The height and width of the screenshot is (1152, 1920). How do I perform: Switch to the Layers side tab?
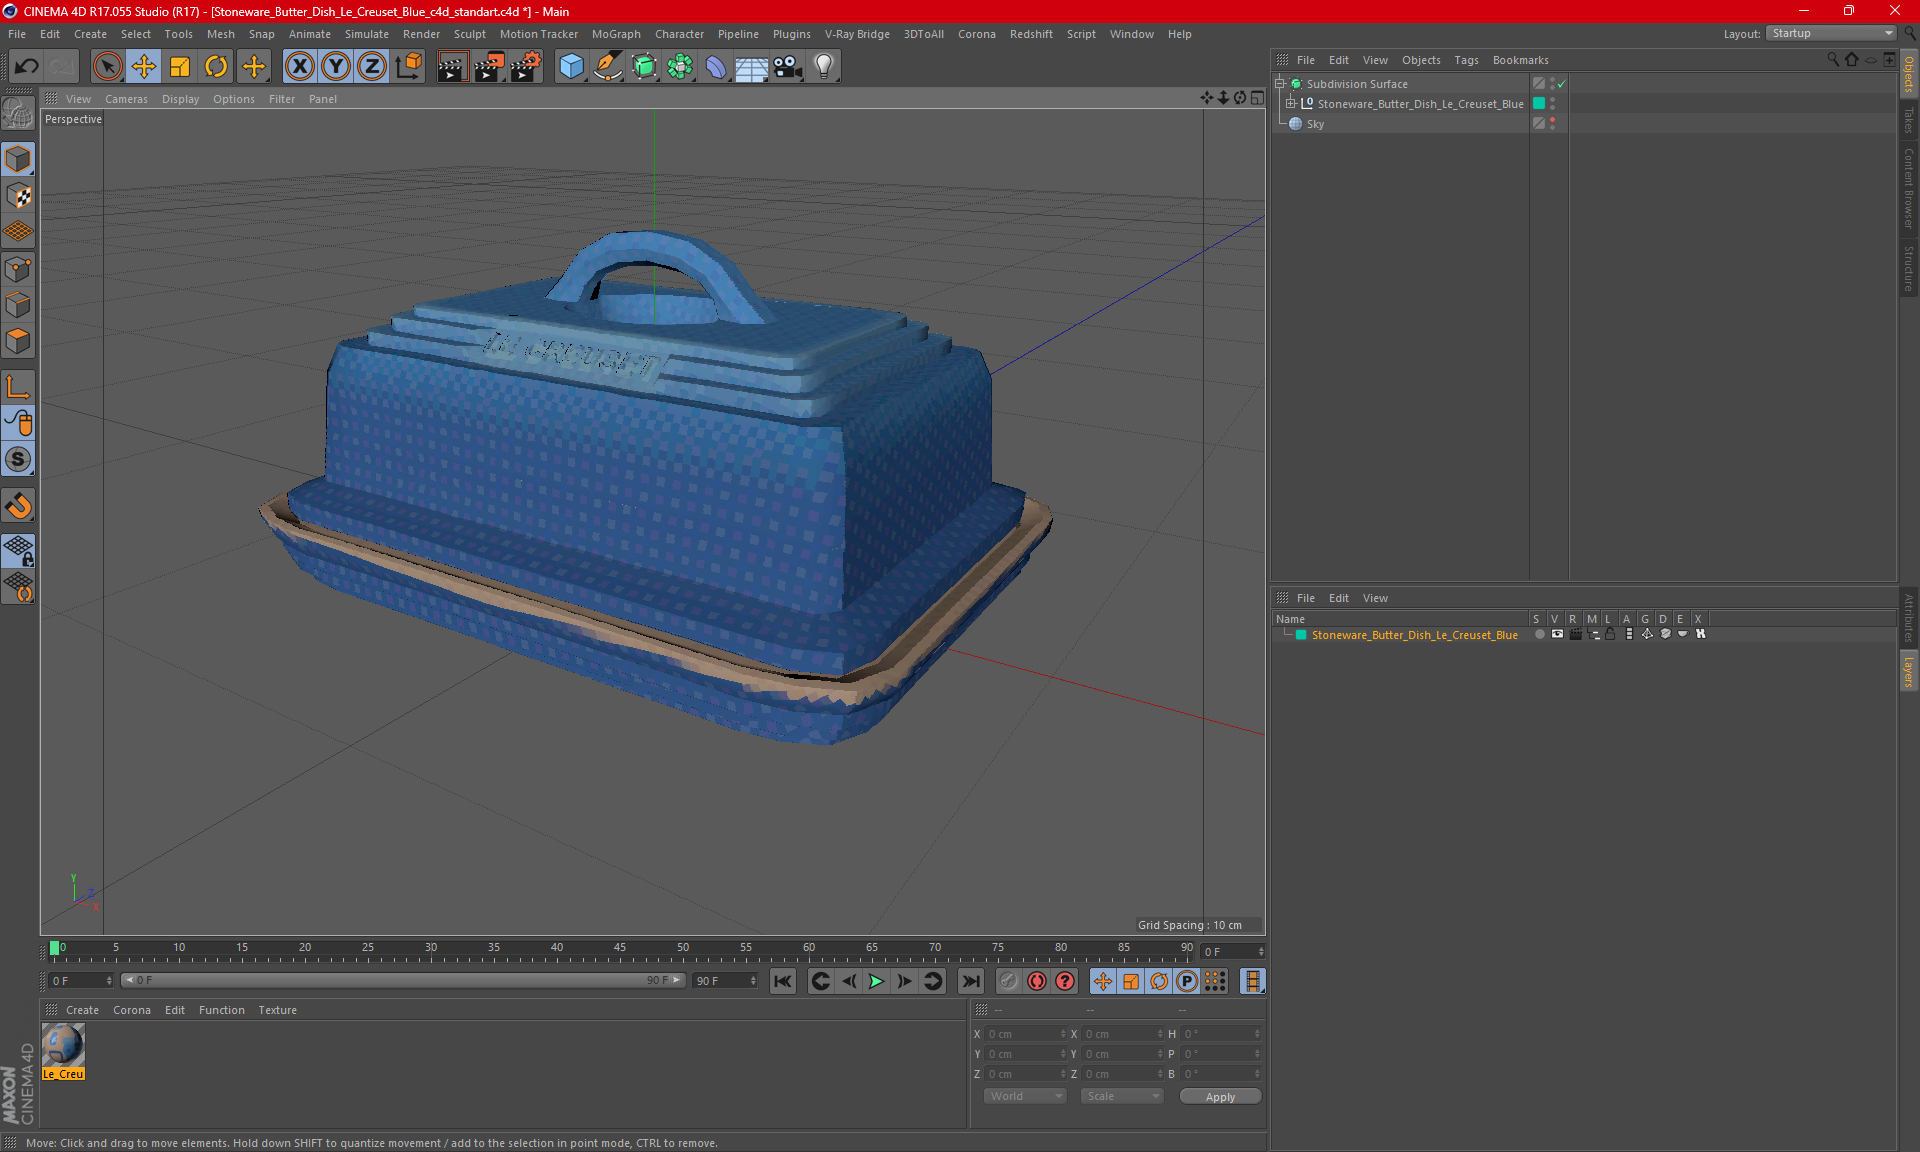pyautogui.click(x=1909, y=671)
